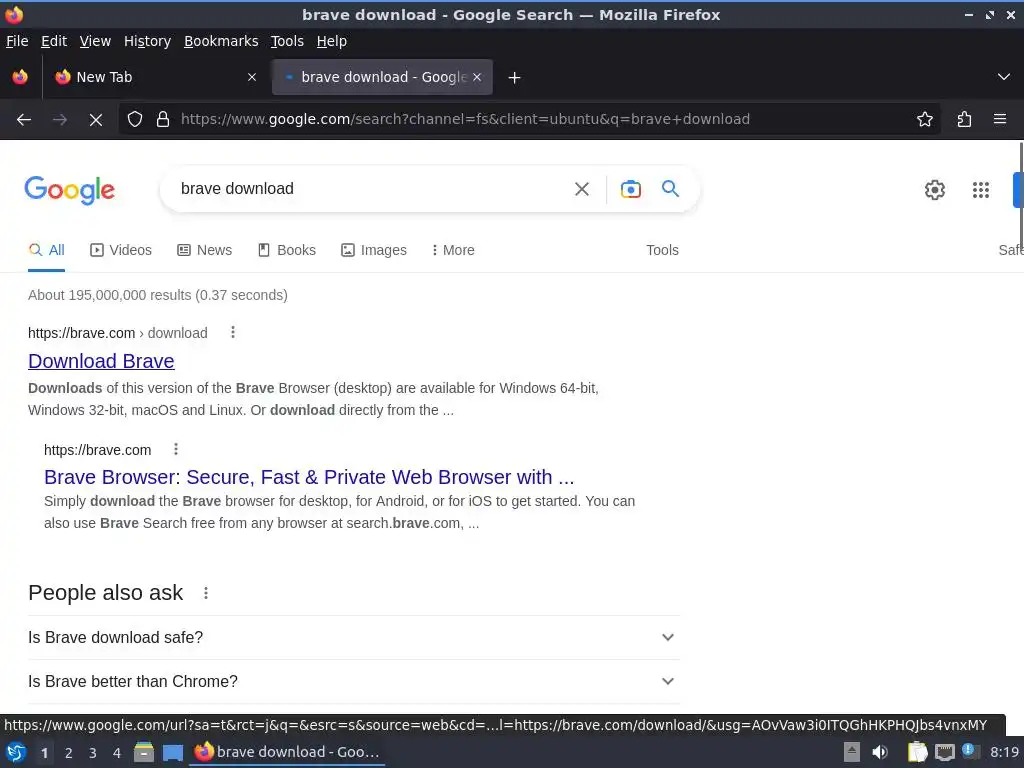
Task: Open the tracking protection shield icon
Action: pos(135,120)
